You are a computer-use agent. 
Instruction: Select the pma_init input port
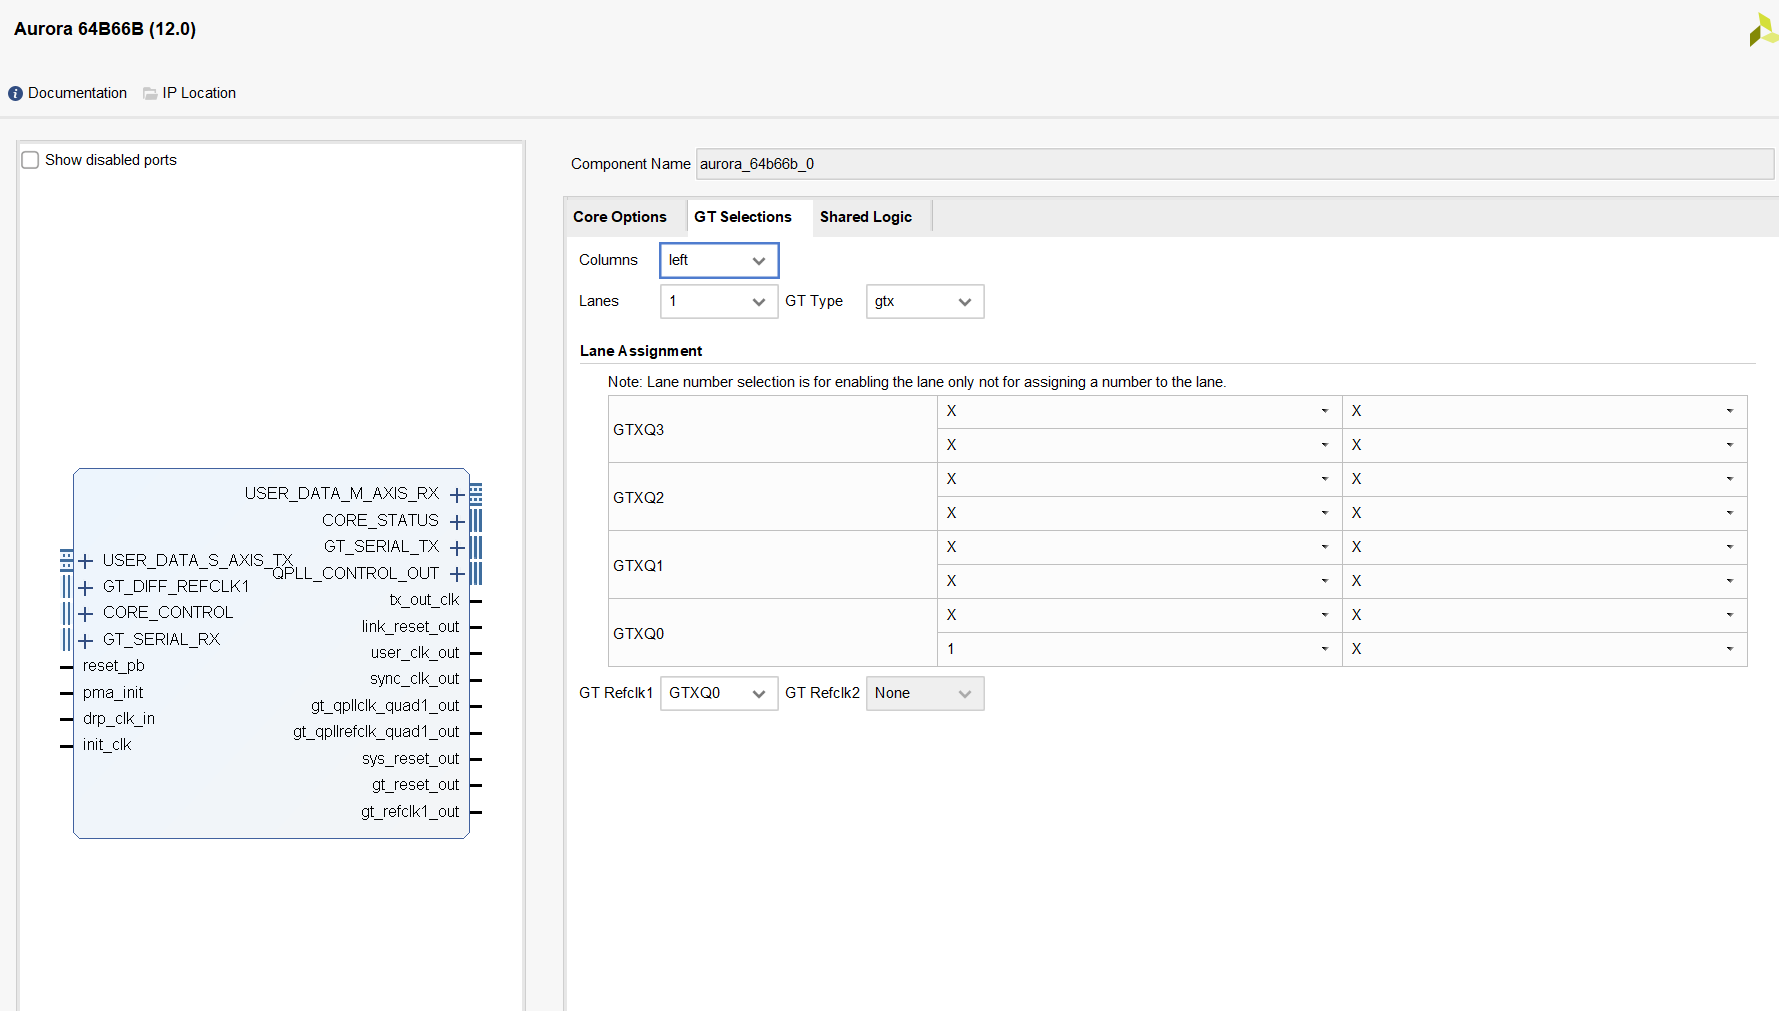pos(113,693)
